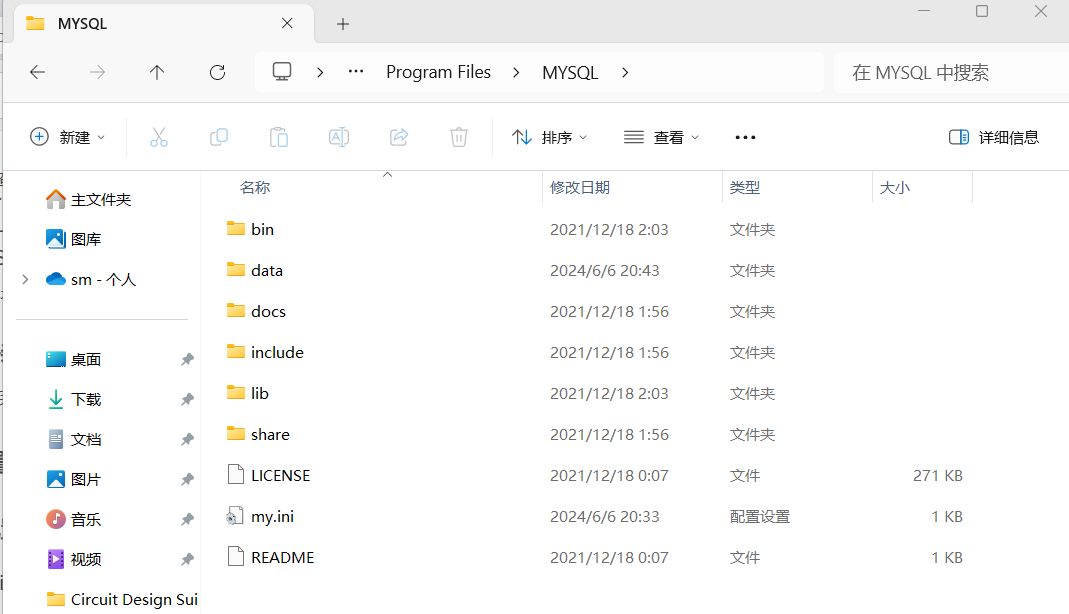1069x614 pixels.
Task: Click the This PC monitor icon
Action: click(x=282, y=72)
